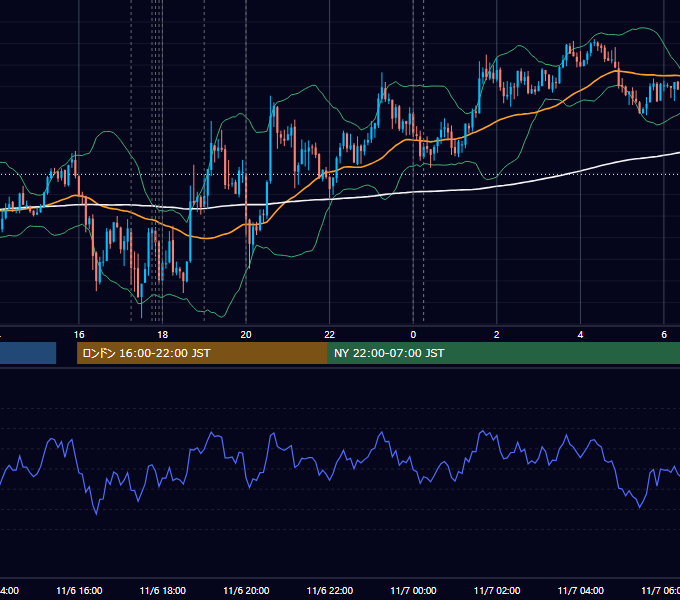Click the ロンドン 16:00-22:00 JST session bar
Image resolution: width=680 pixels, height=600 pixels.
202,353
